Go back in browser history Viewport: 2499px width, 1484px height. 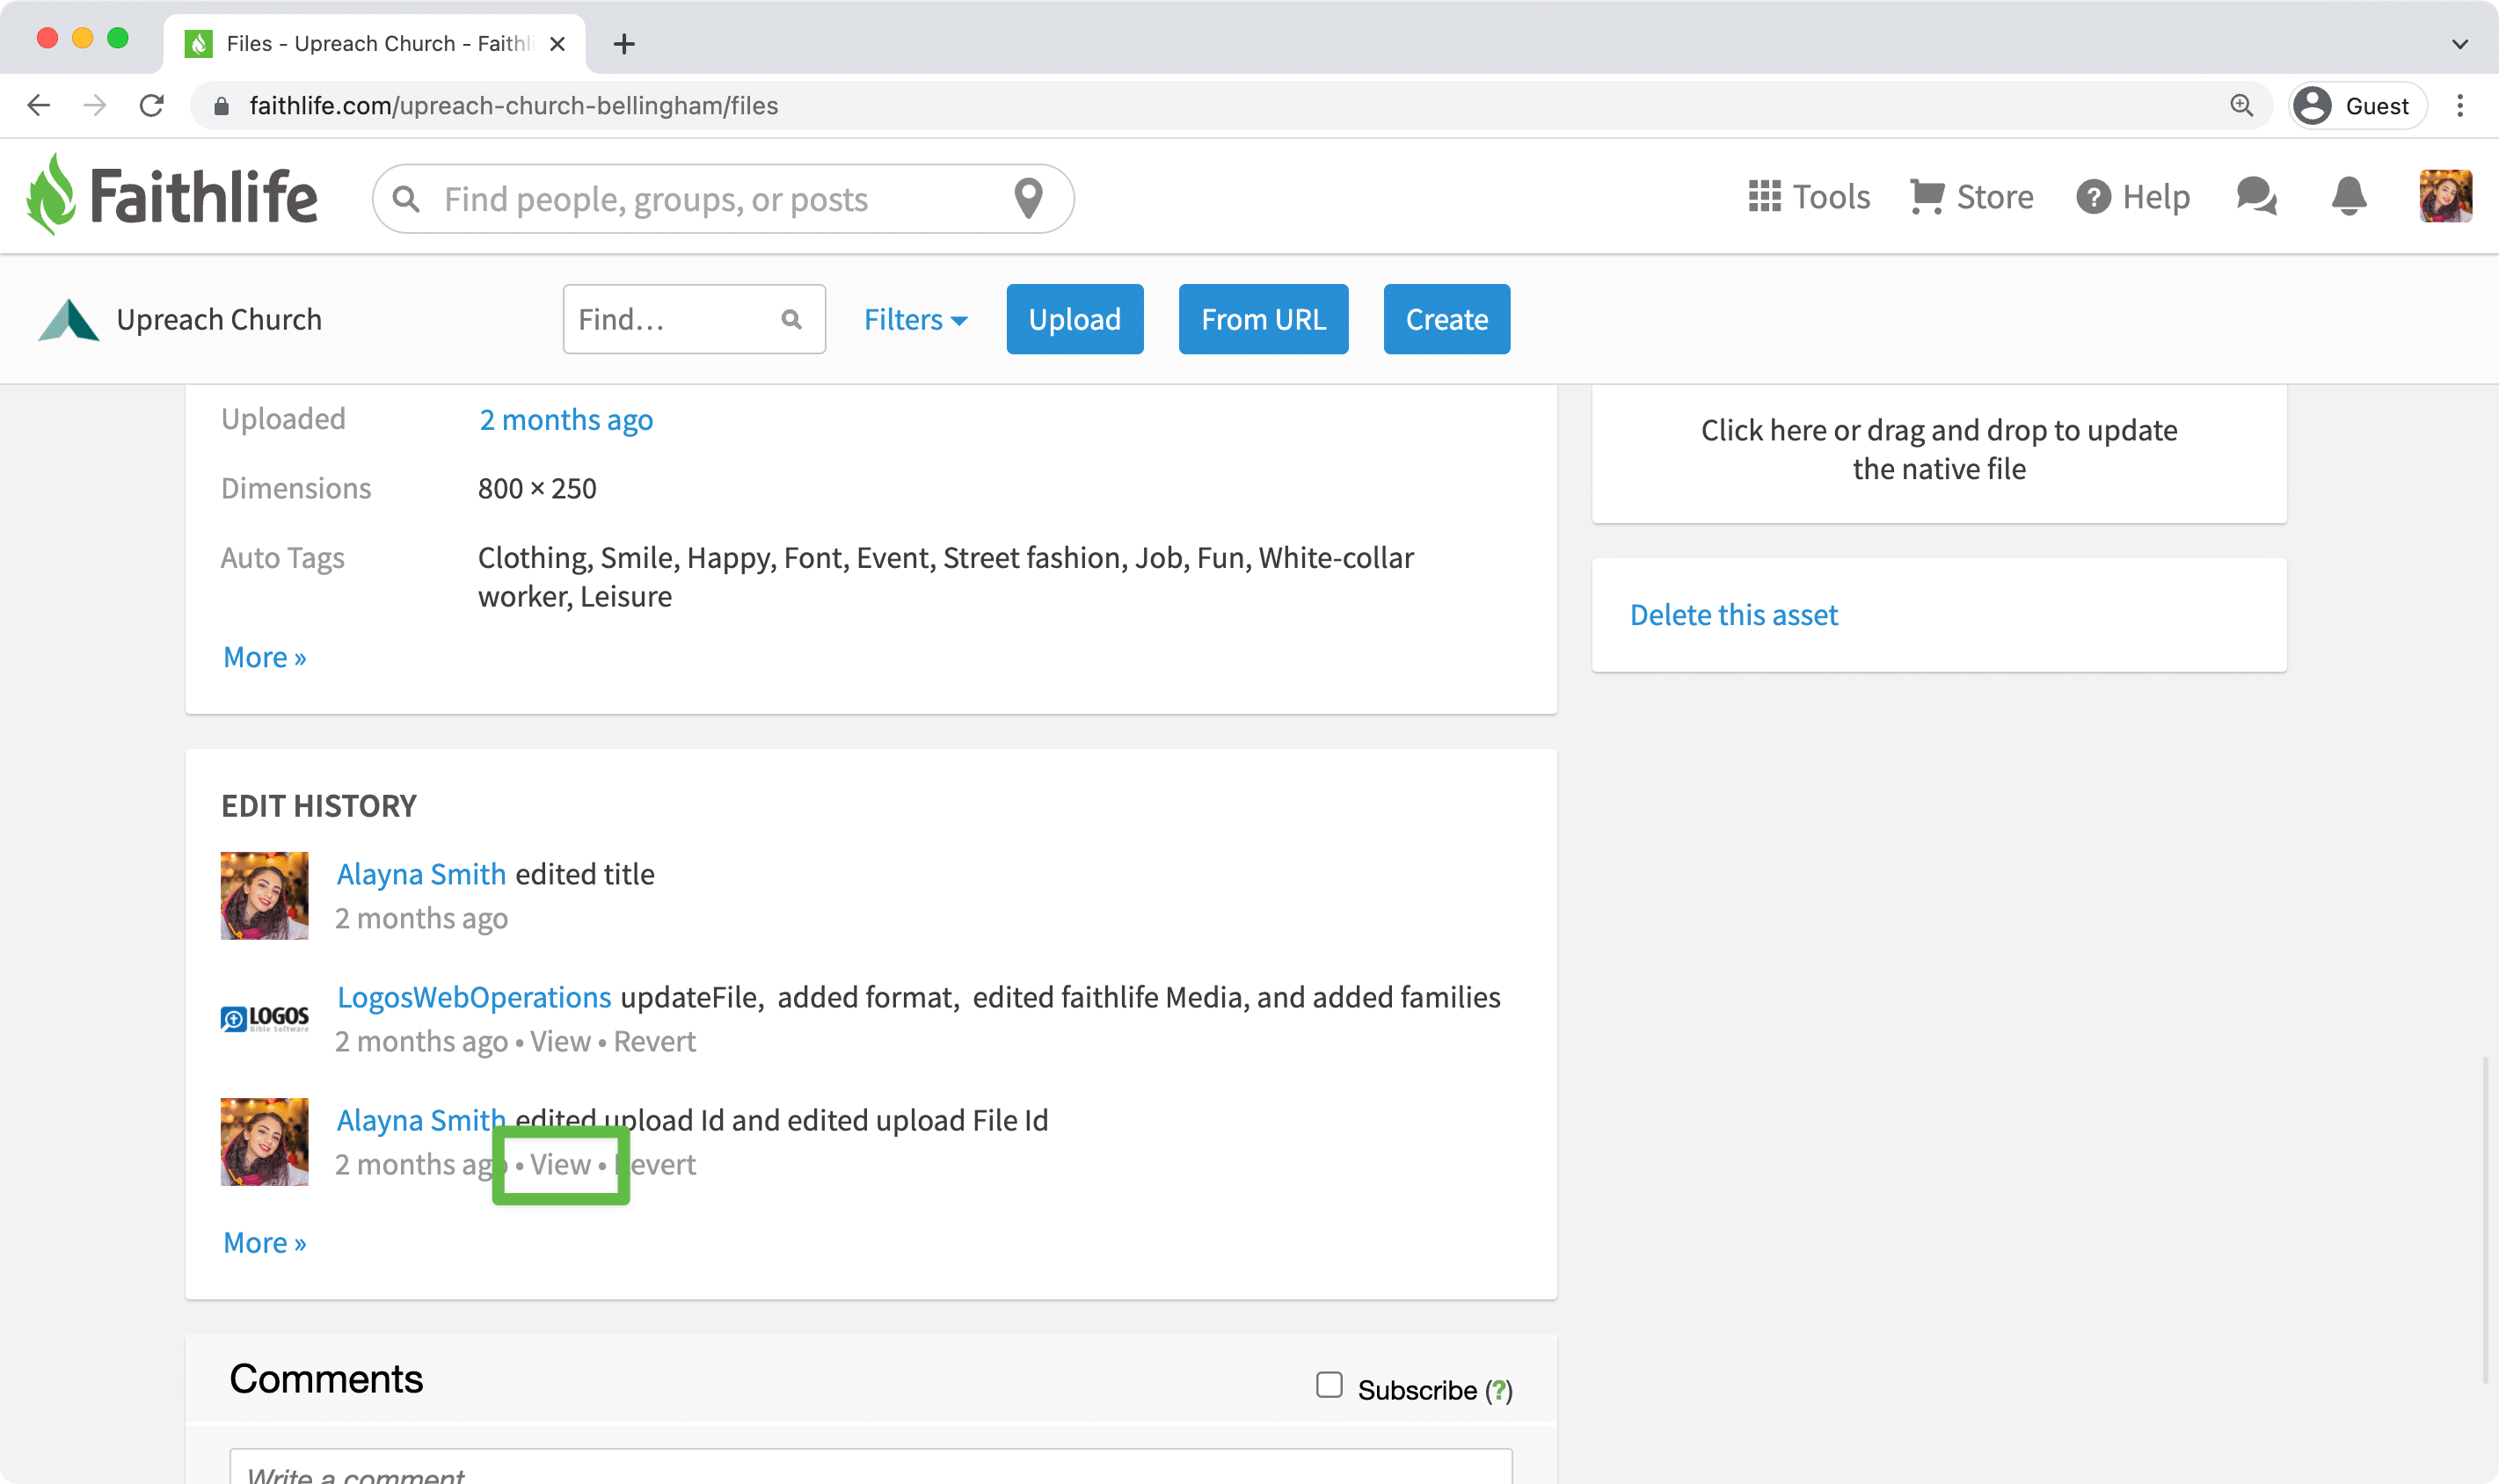[x=38, y=105]
